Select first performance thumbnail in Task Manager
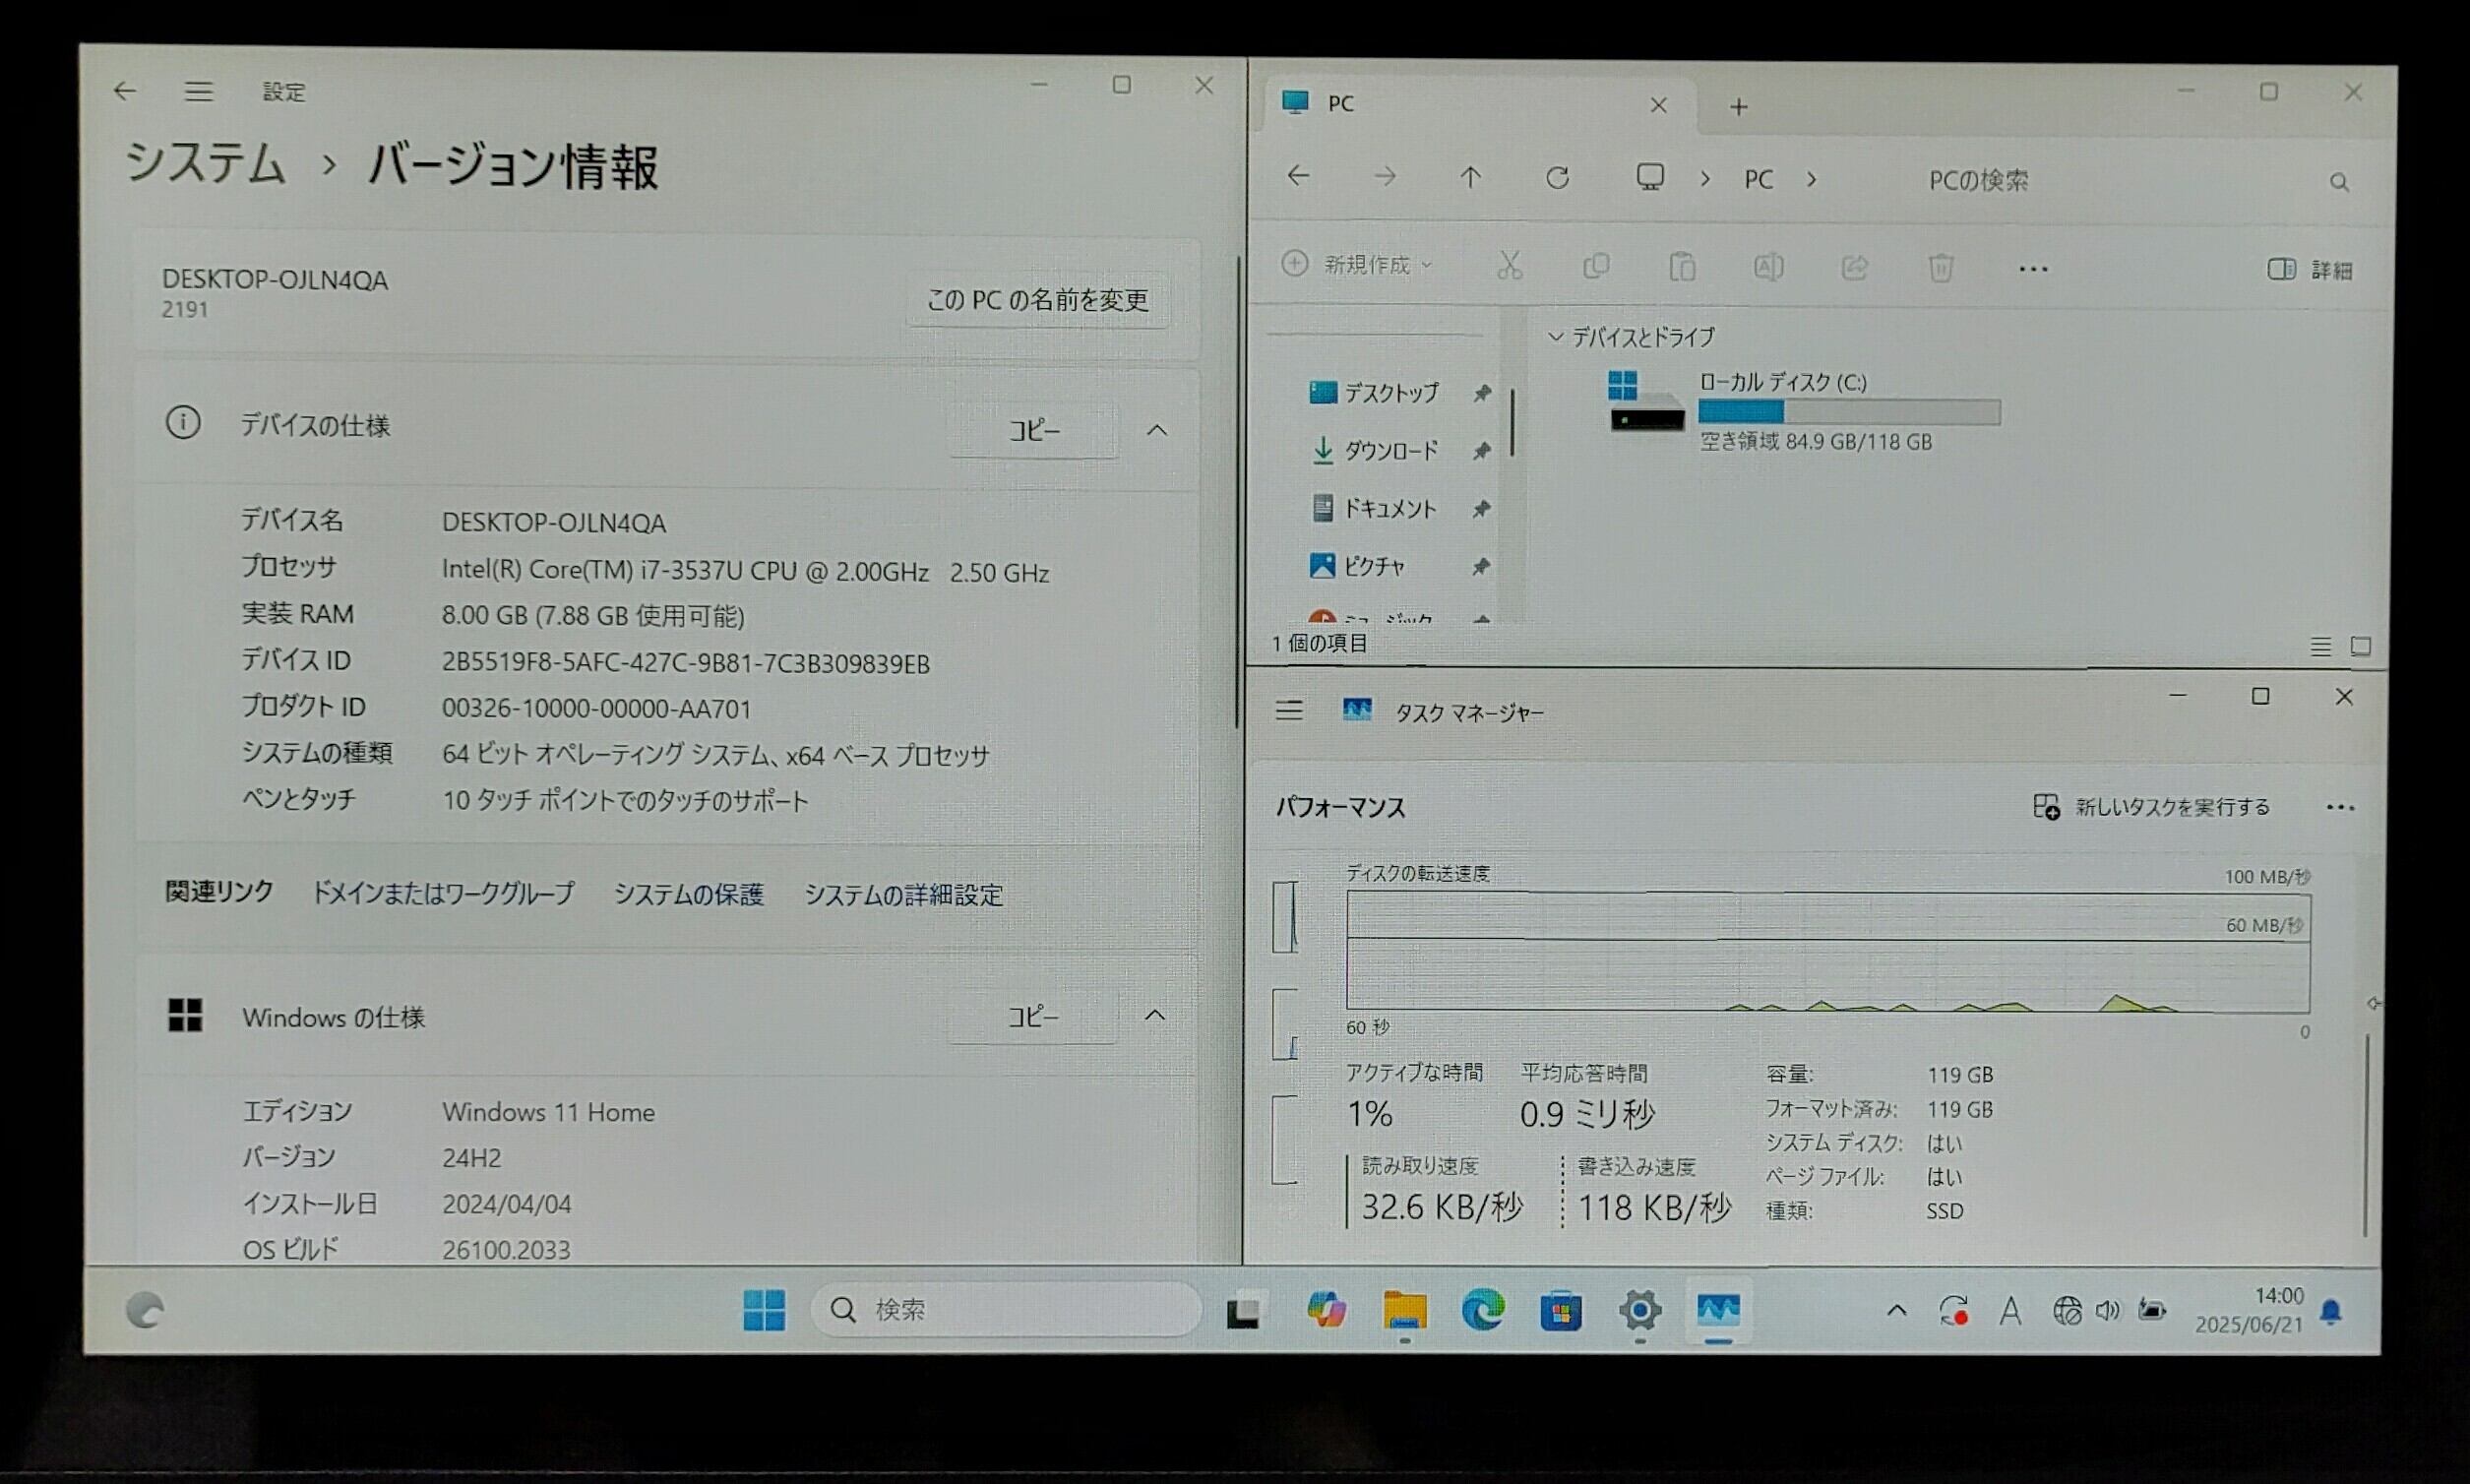This screenshot has height=1484, width=2470. (x=1286, y=916)
